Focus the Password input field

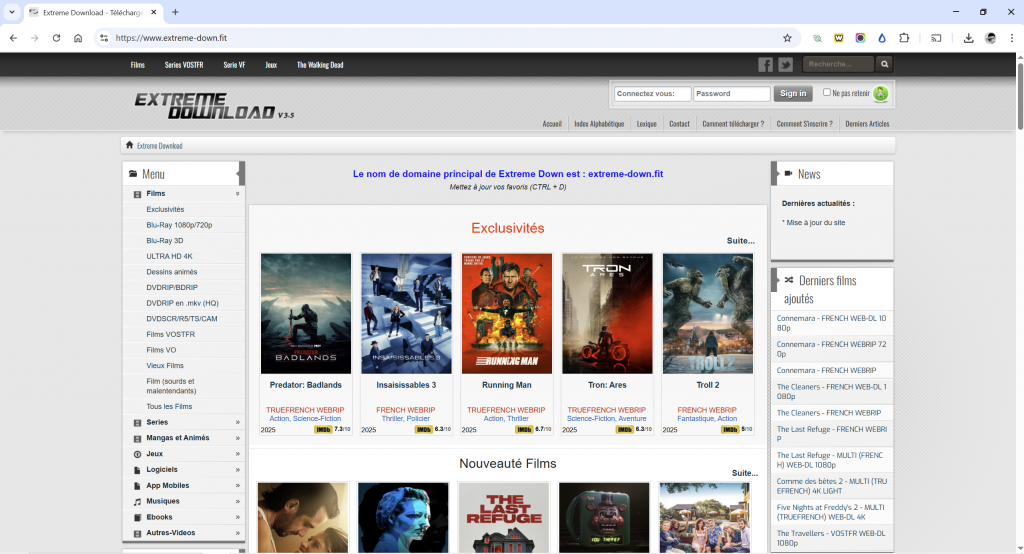(x=731, y=93)
